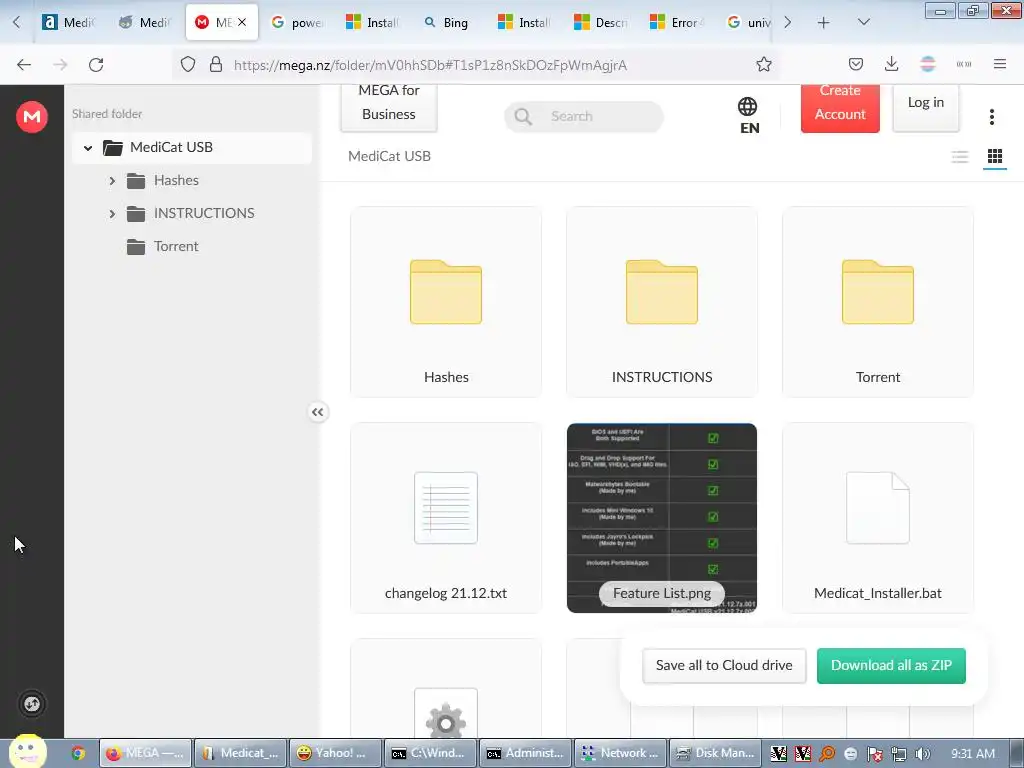Close the MEGA tab
This screenshot has height=768, width=1024.
click(x=242, y=22)
